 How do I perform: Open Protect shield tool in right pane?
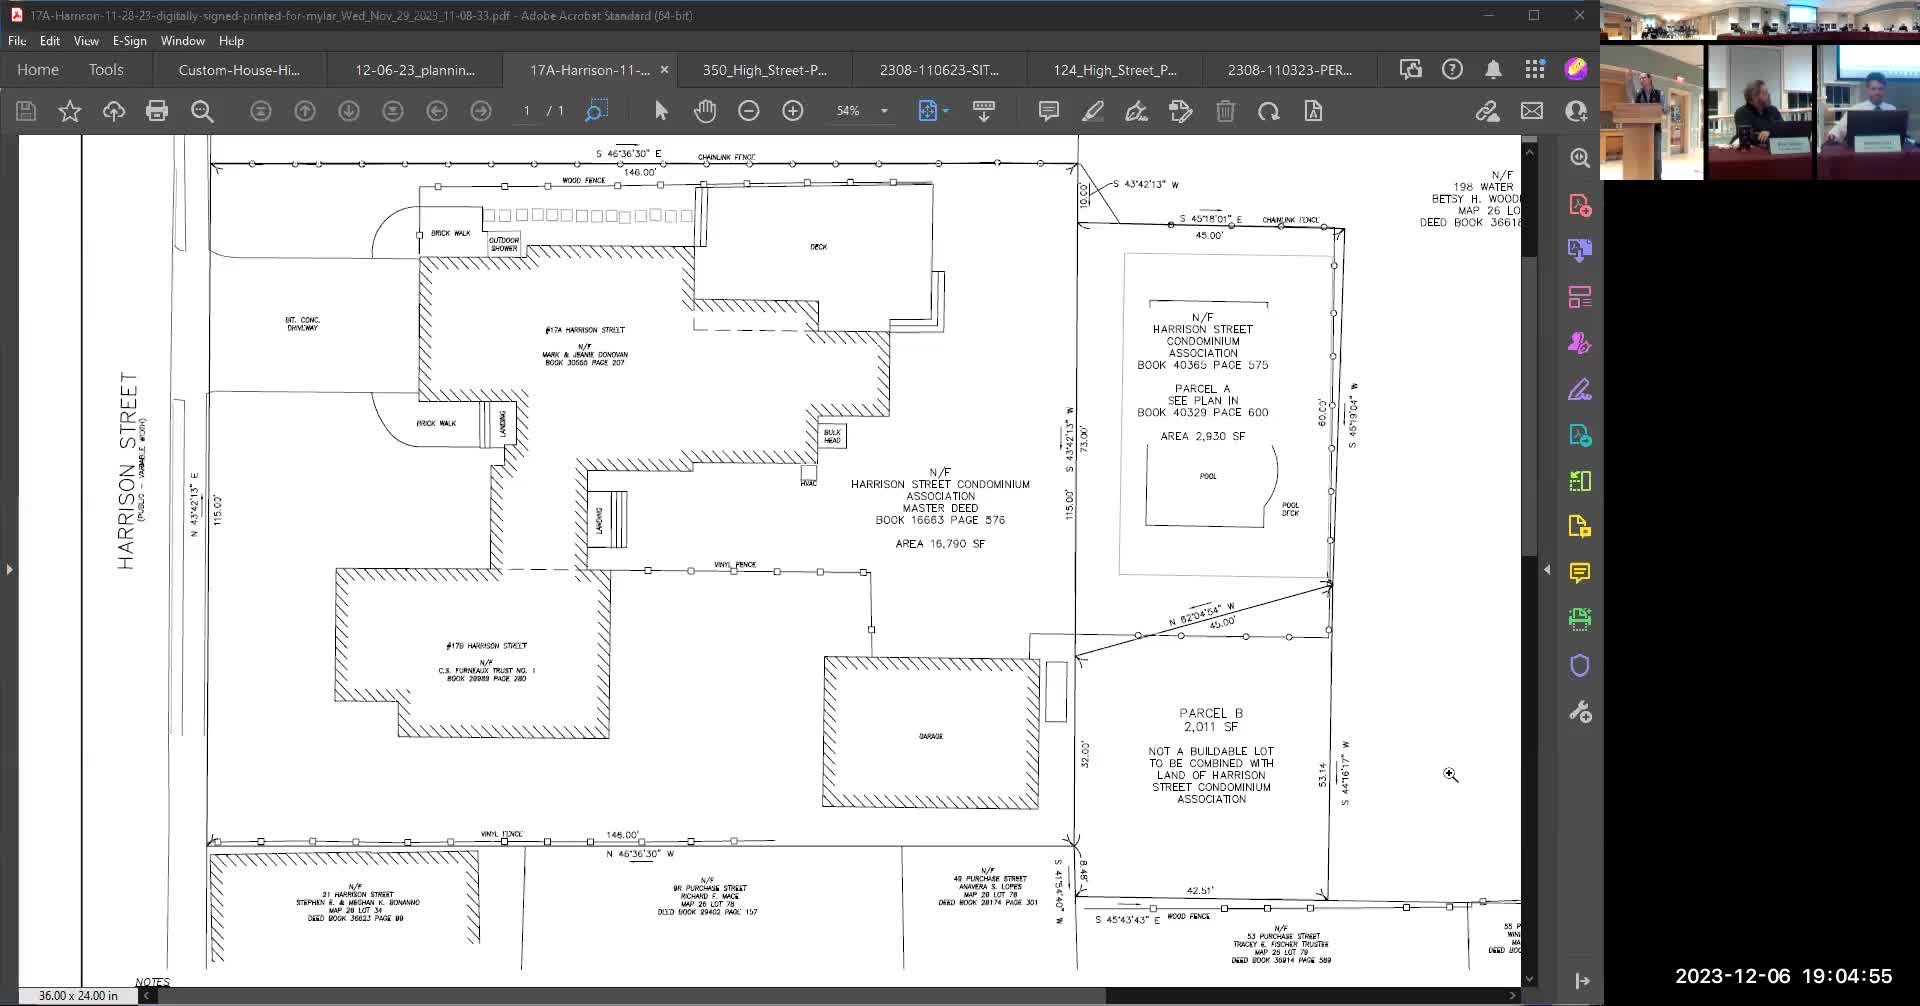(x=1580, y=665)
